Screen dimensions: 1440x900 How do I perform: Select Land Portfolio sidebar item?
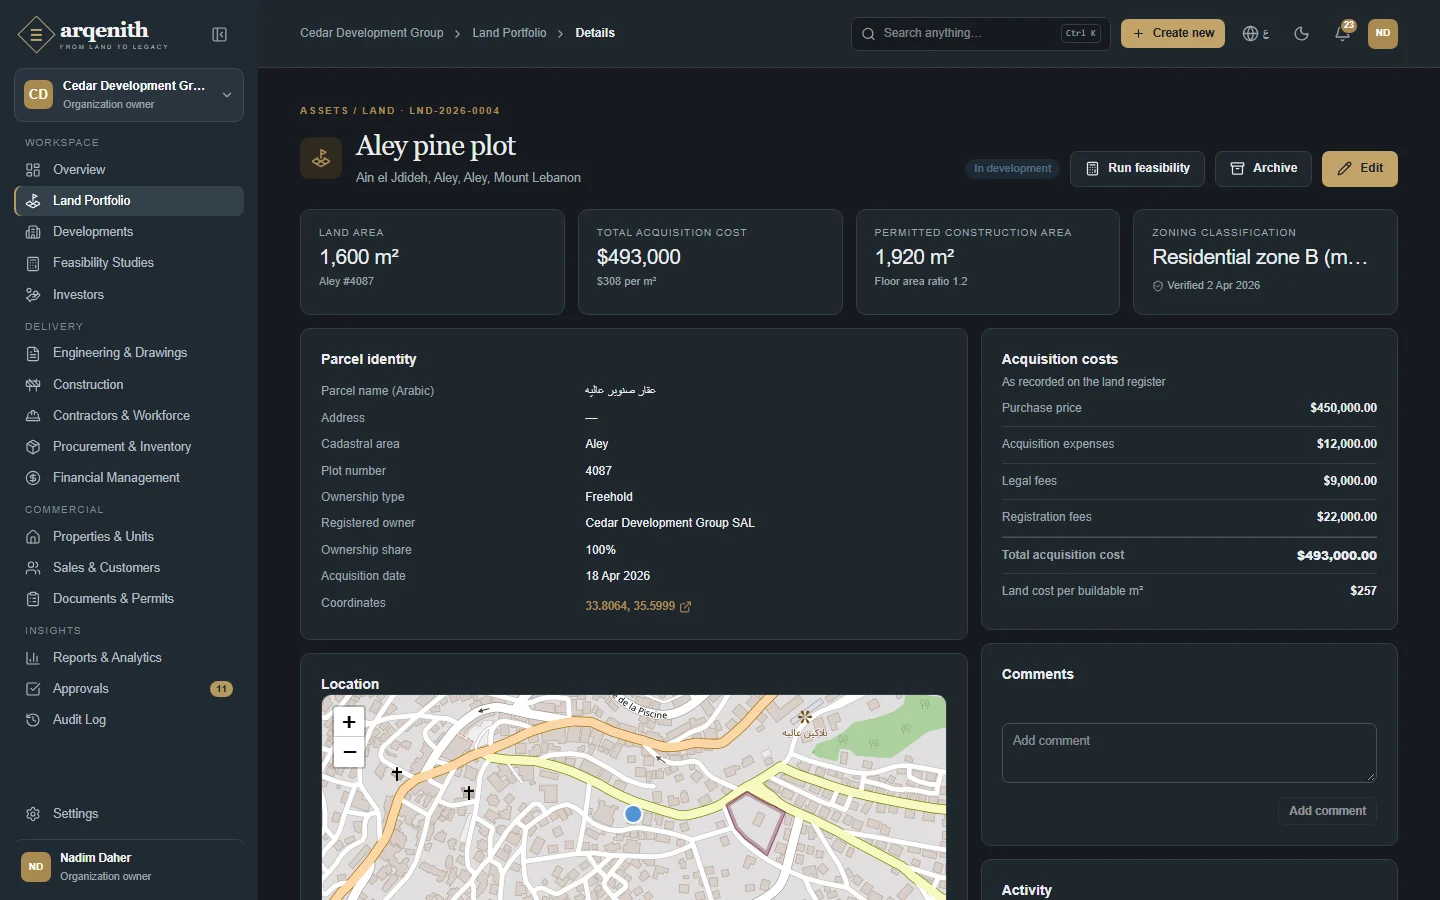[129, 201]
